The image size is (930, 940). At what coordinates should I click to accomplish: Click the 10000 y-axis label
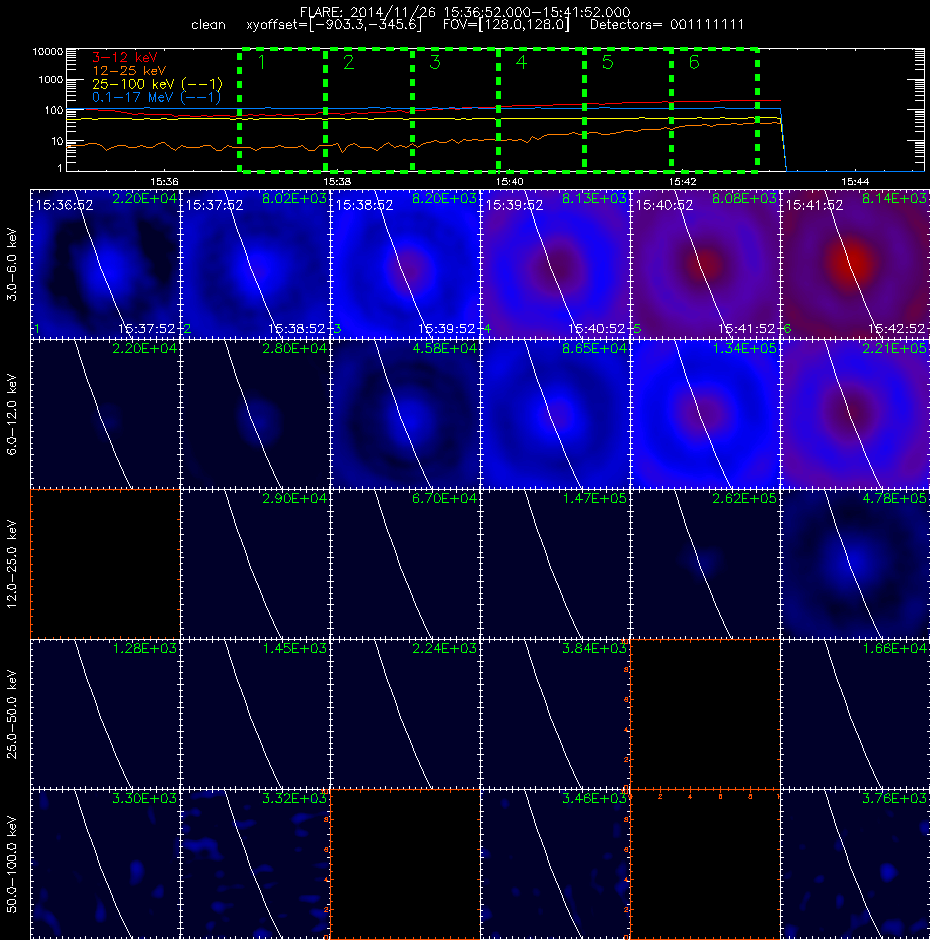(x=47, y=52)
